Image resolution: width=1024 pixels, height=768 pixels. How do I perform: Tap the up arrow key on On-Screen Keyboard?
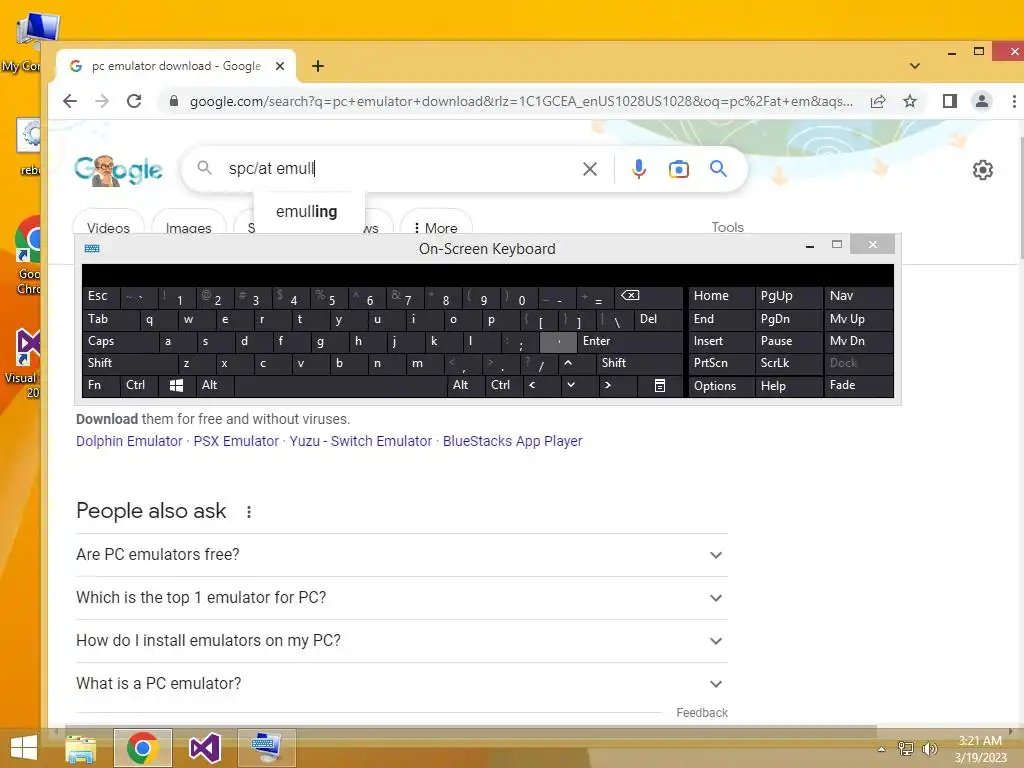click(568, 363)
